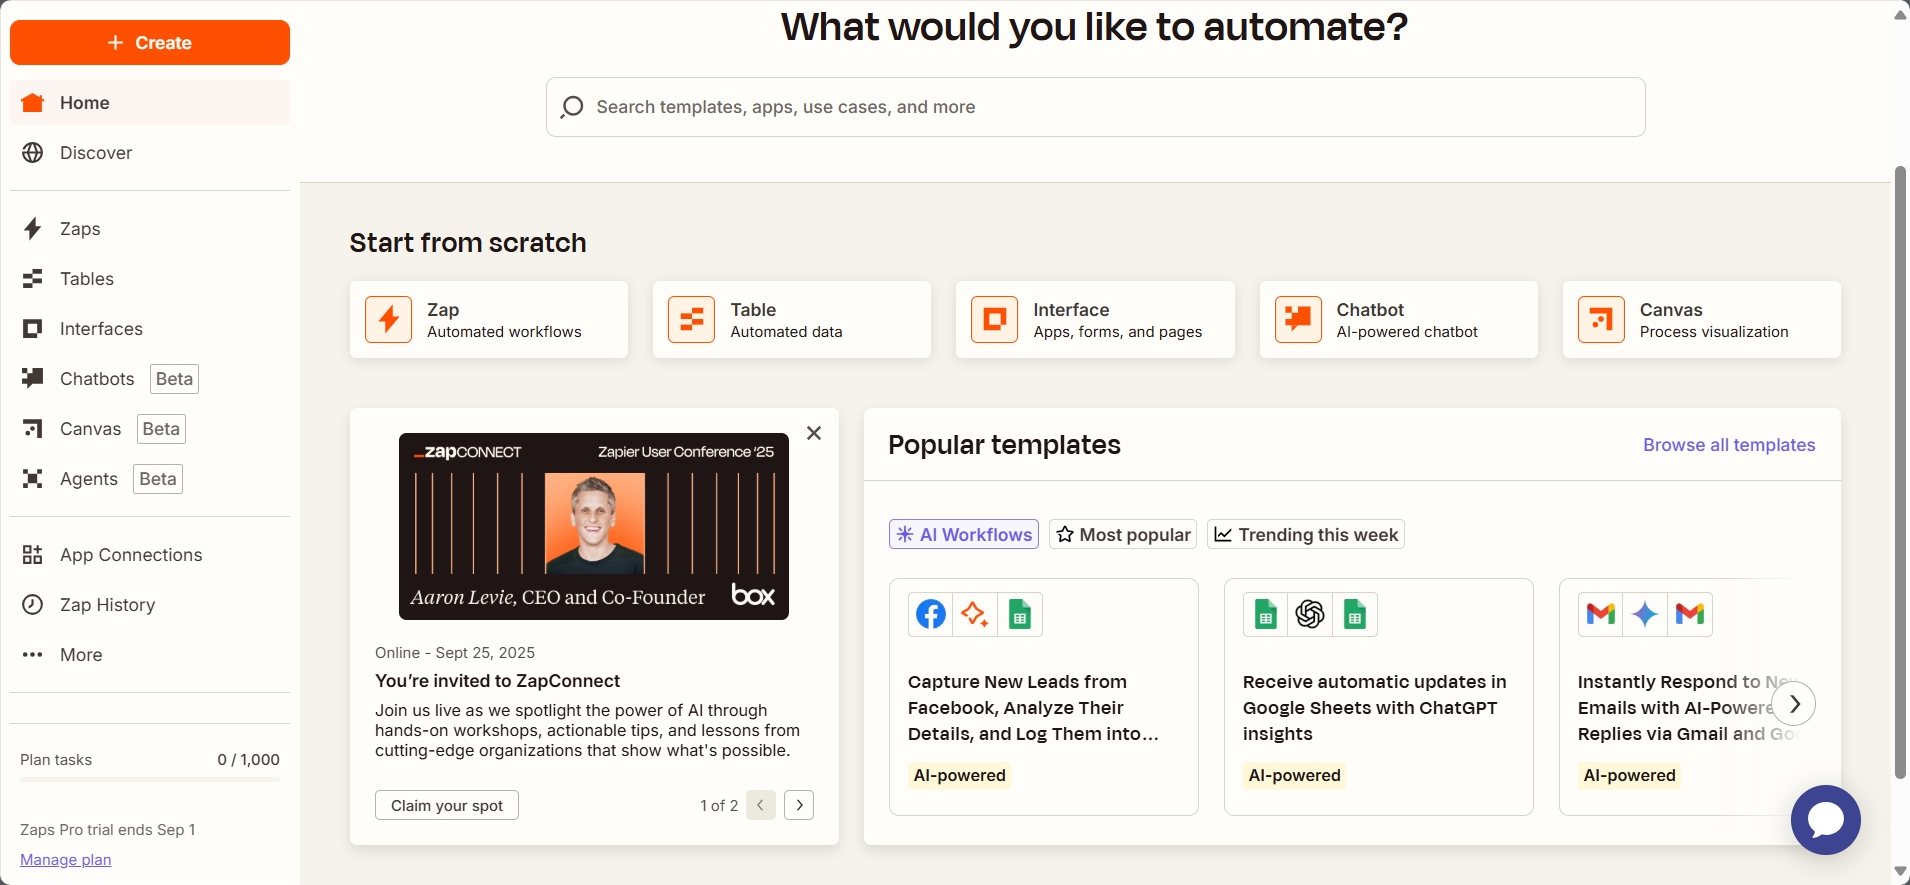
Task: Click the Chatbot card icon
Action: click(x=1298, y=320)
